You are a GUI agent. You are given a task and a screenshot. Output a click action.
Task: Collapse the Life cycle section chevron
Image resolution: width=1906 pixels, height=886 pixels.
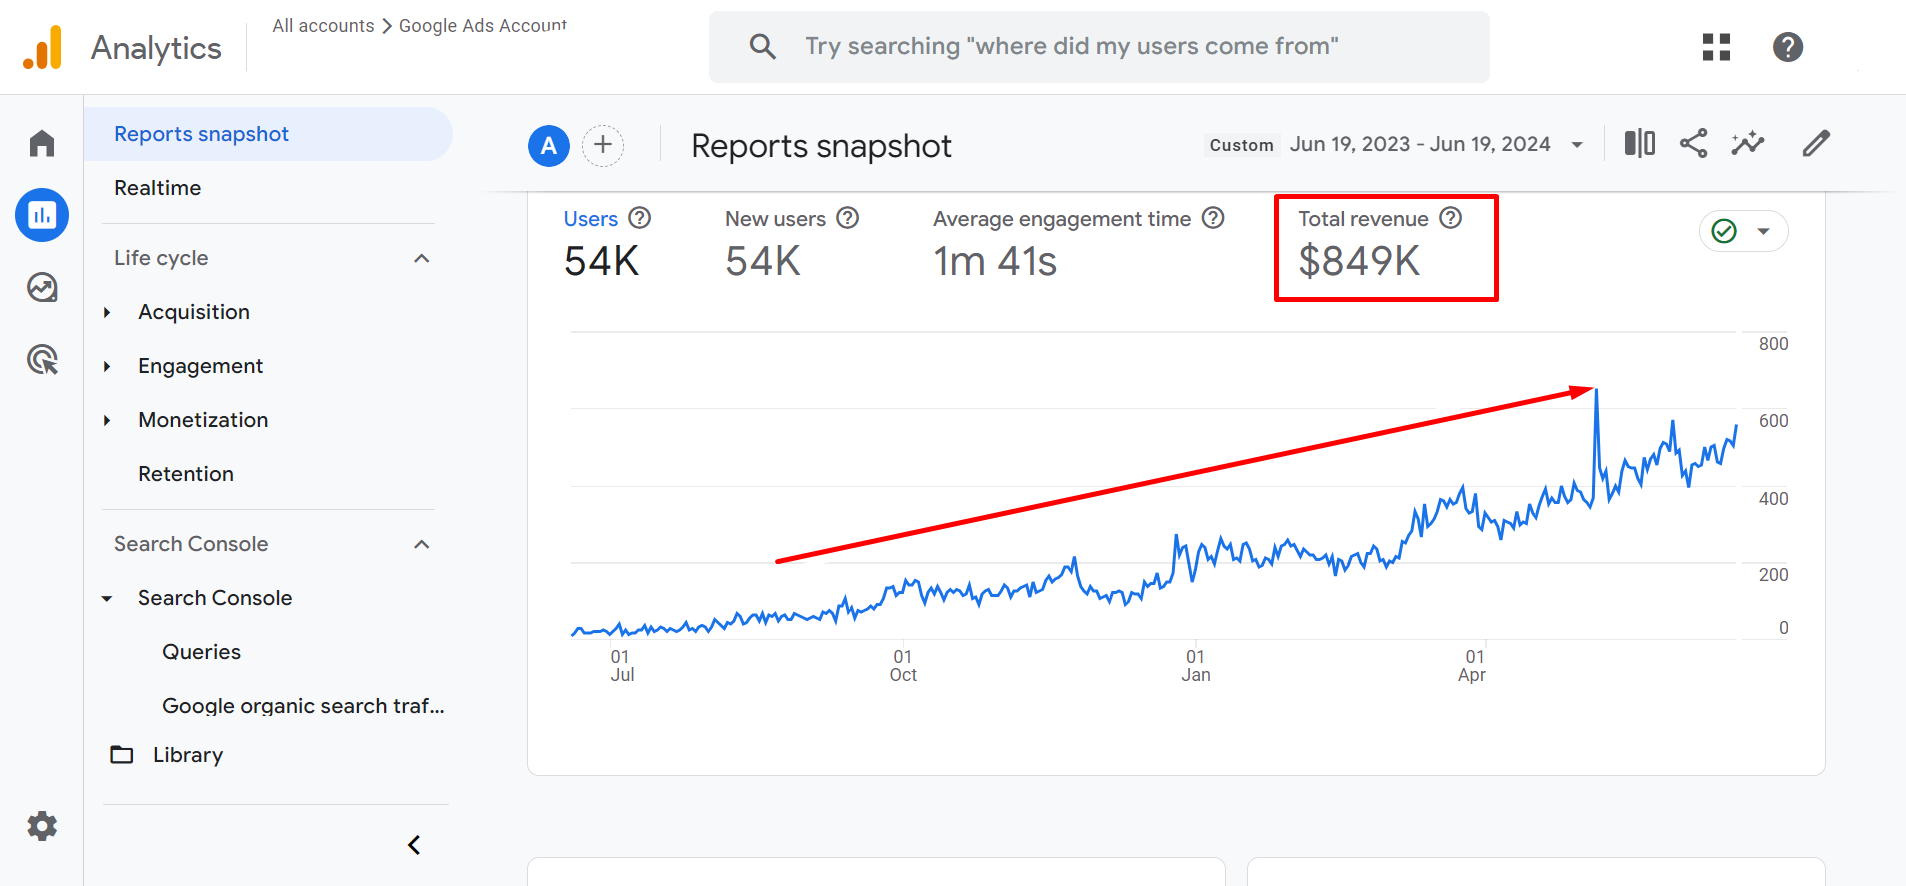tap(422, 258)
